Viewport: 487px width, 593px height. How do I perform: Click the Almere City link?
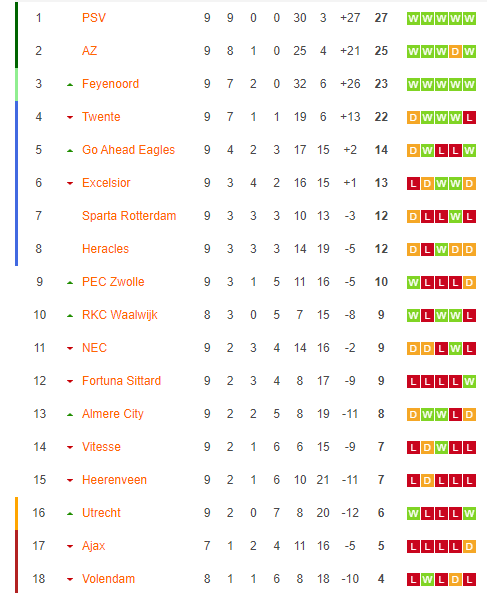[x=113, y=414]
